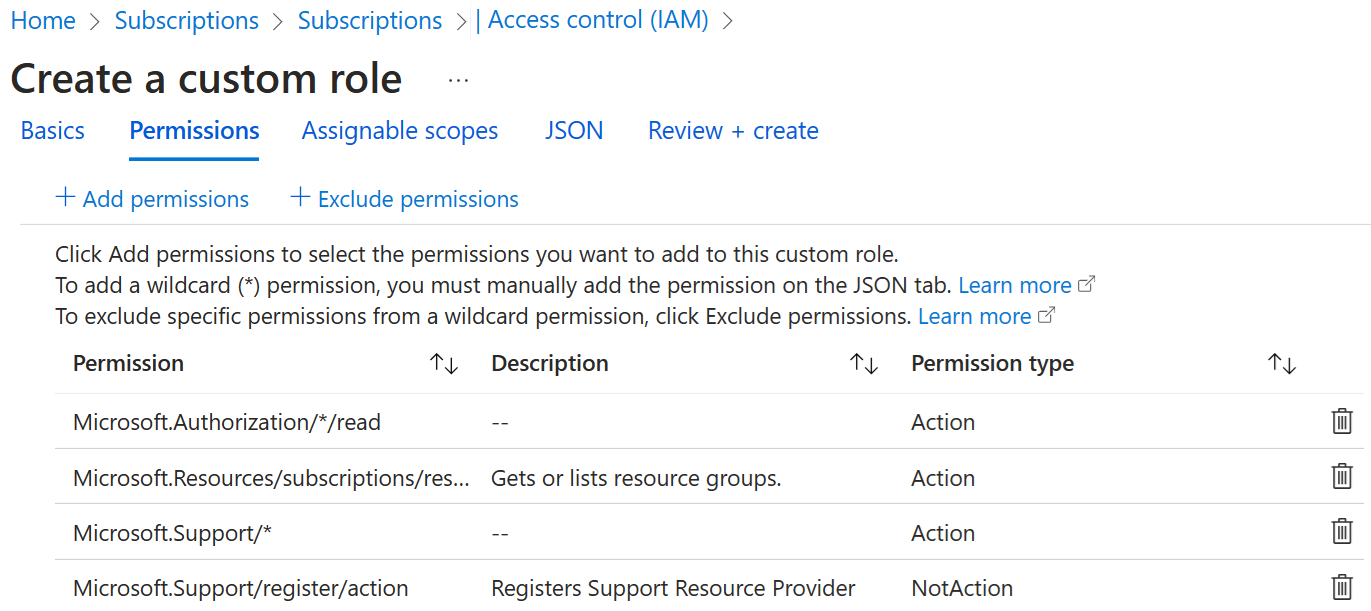Open the ellipsis more options menu
1371x611 pixels.
click(x=458, y=81)
